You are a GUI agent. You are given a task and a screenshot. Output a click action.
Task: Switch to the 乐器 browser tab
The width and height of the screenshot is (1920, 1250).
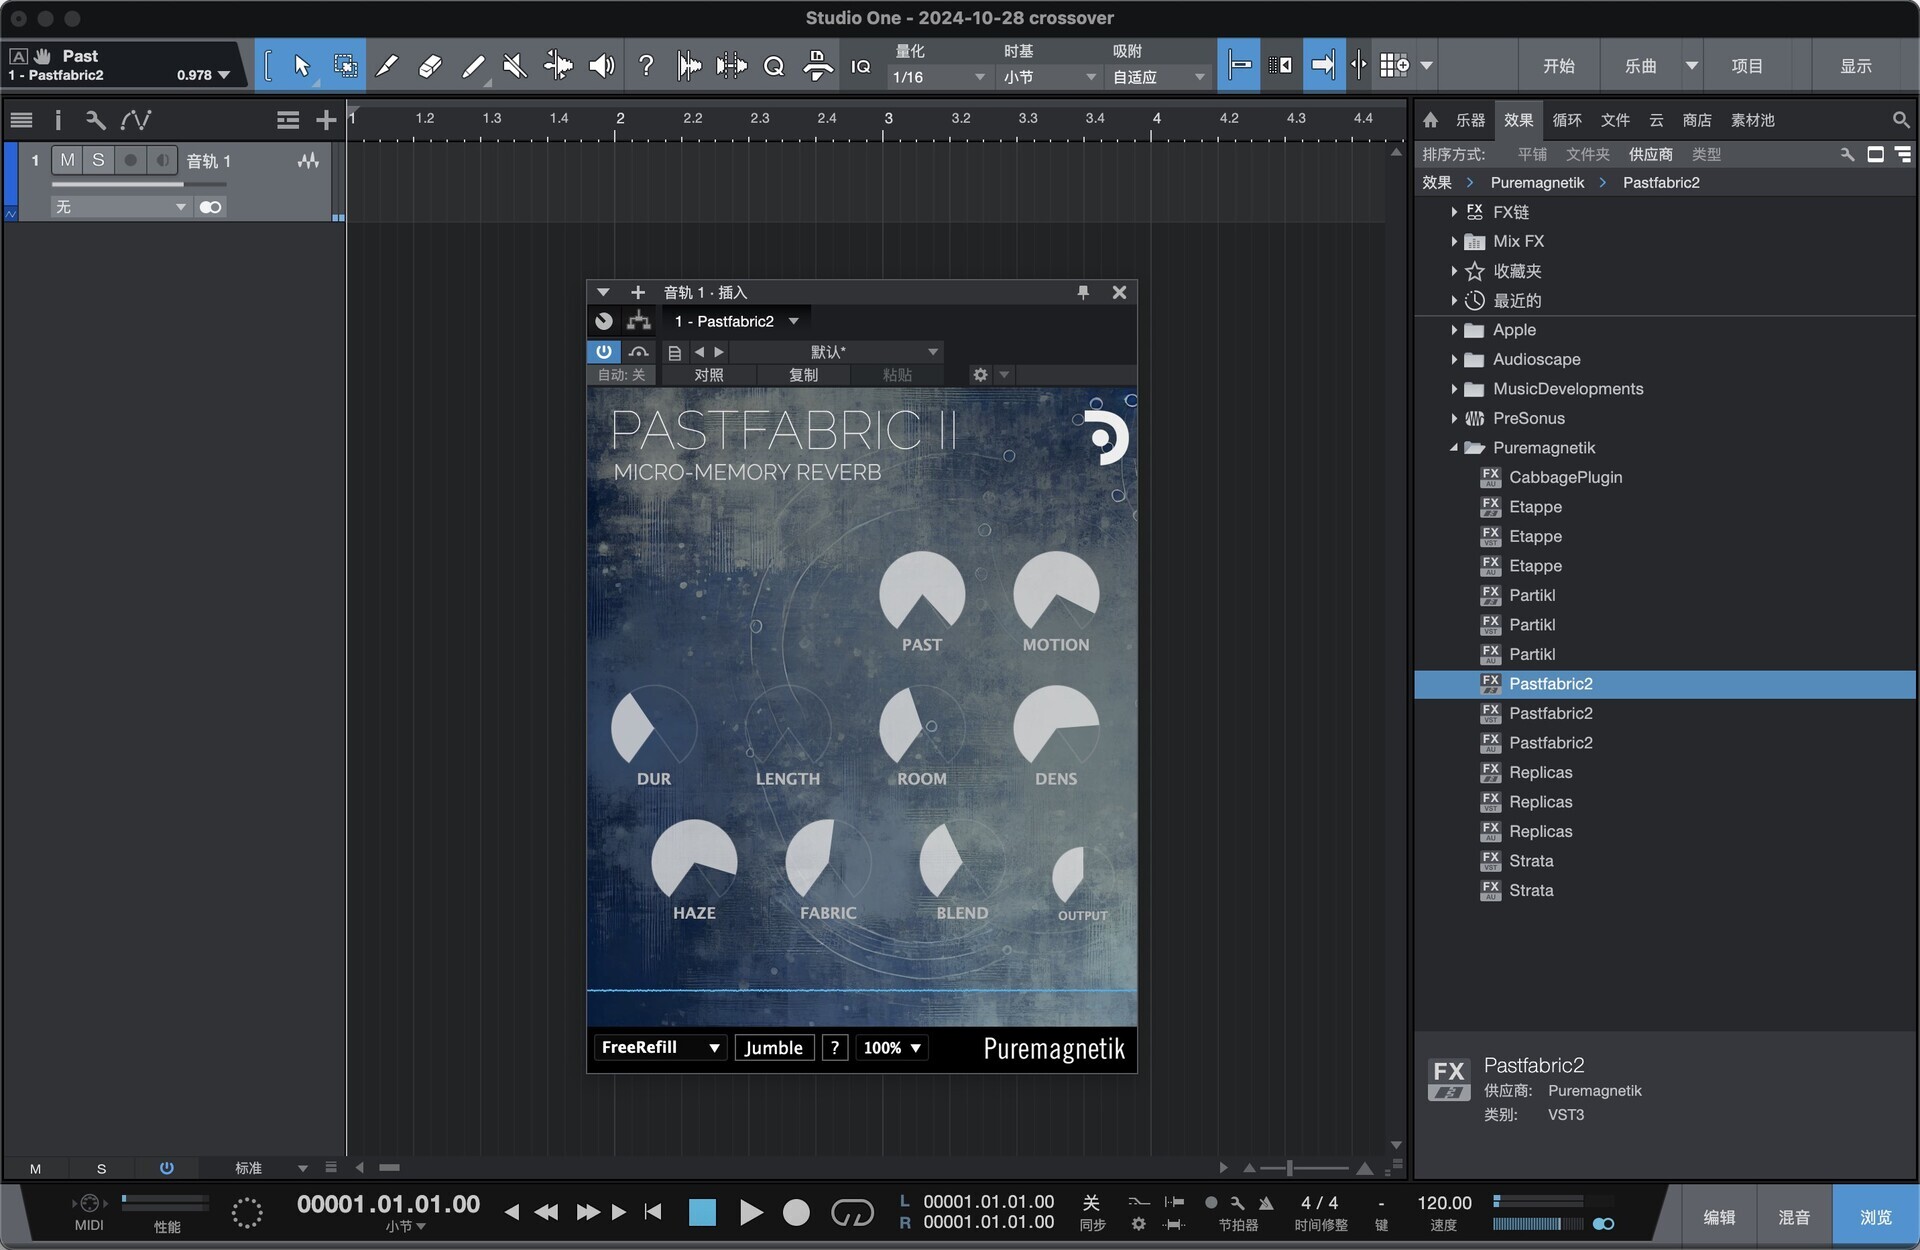[x=1470, y=120]
